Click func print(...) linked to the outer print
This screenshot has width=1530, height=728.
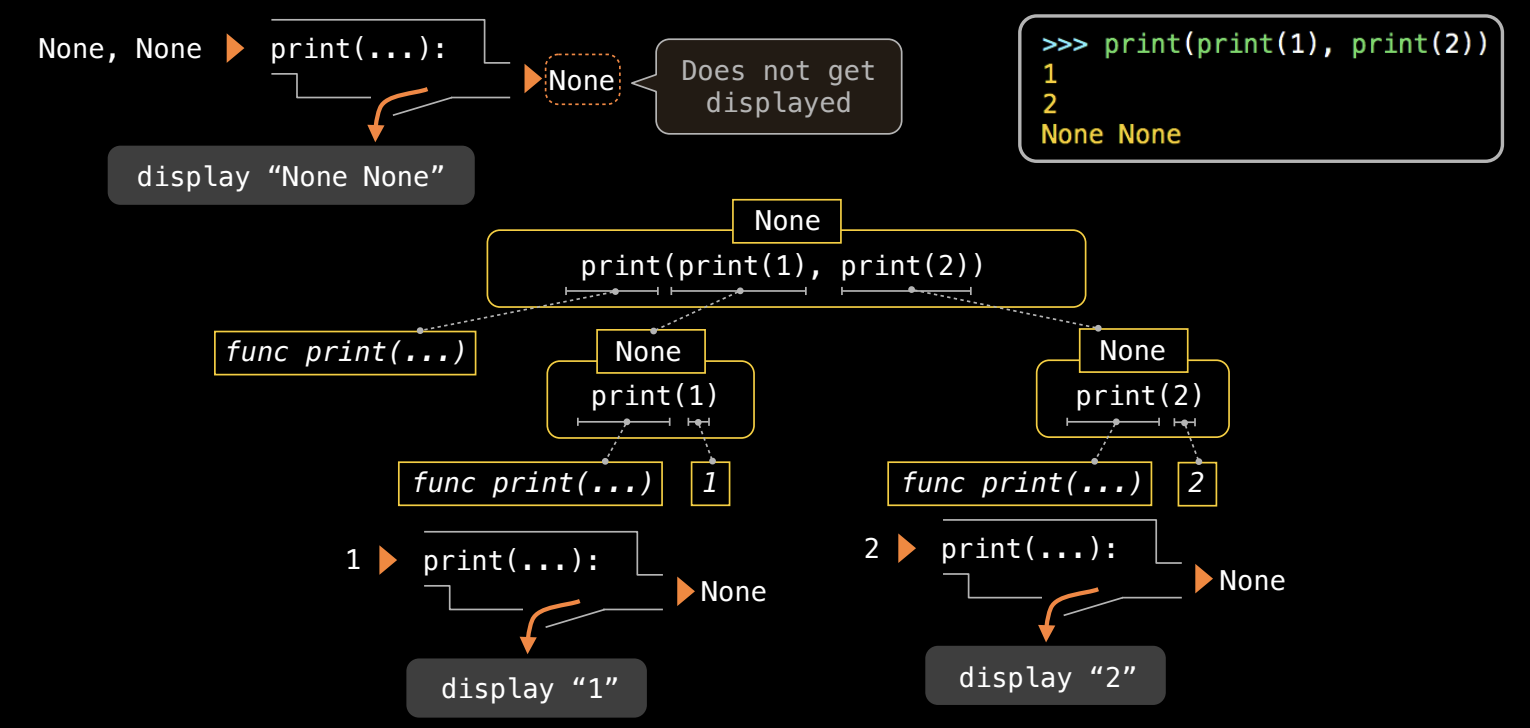pos(345,353)
